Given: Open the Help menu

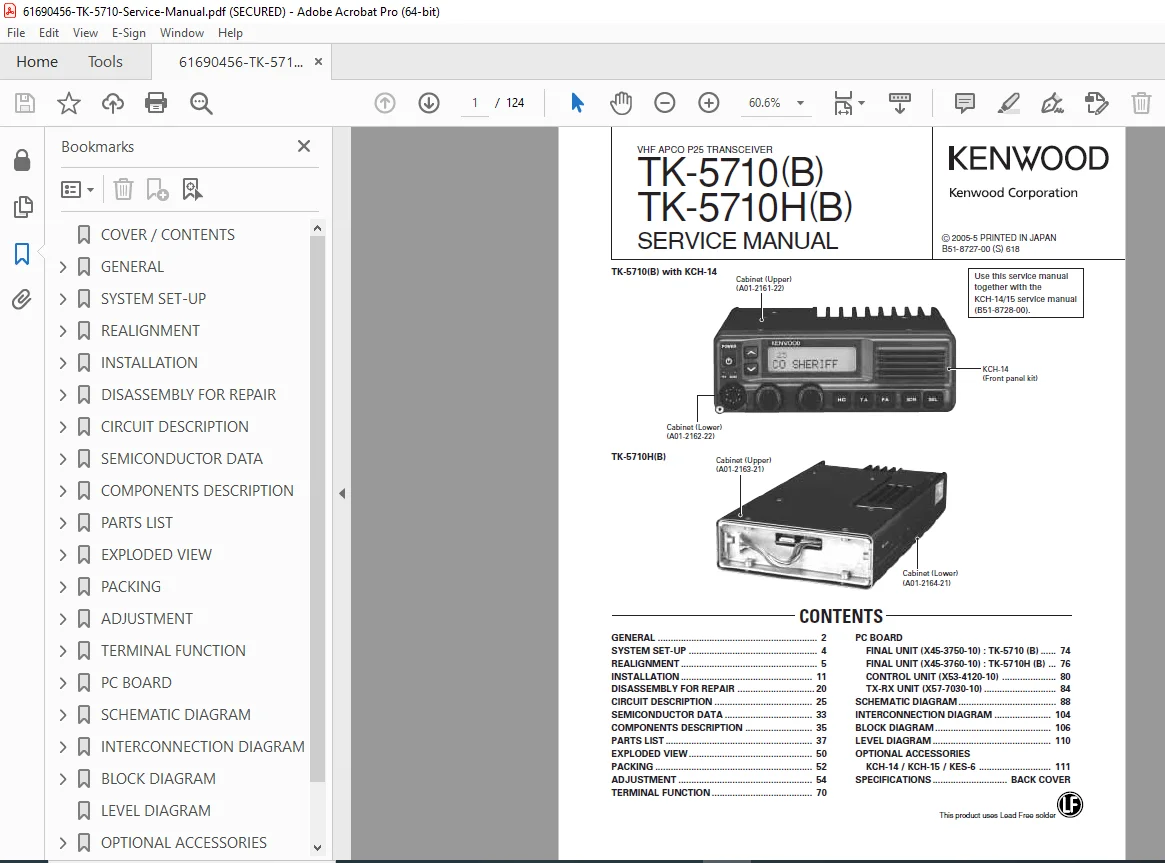Looking at the screenshot, I should [230, 33].
